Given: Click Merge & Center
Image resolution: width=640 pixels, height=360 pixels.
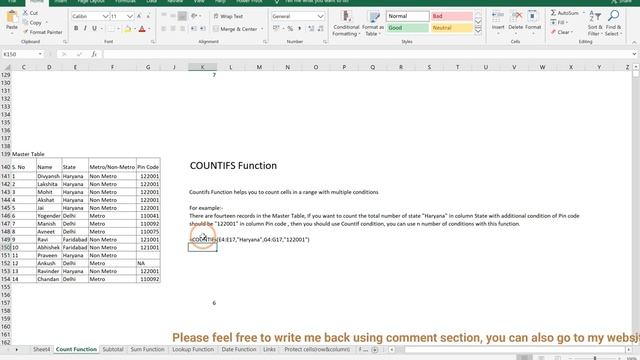Looking at the screenshot, I should click(236, 29).
